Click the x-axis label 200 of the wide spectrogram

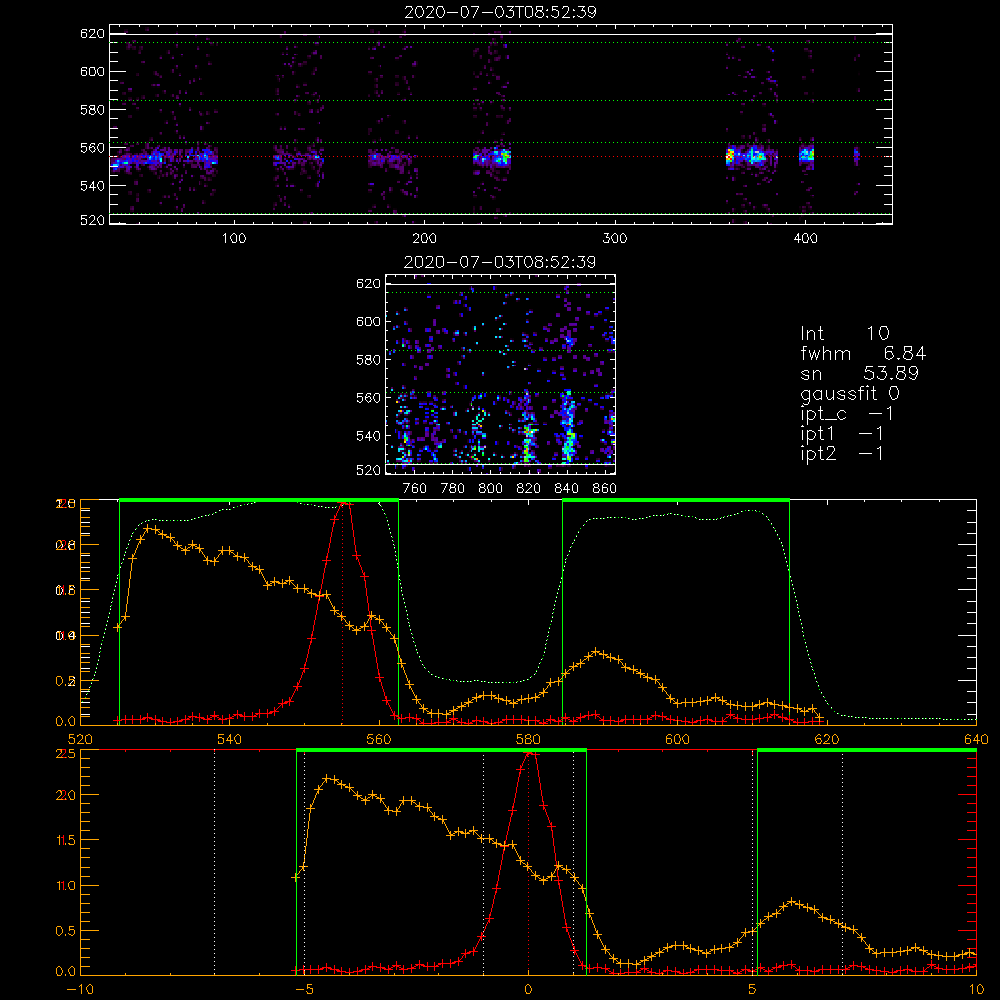tap(424, 239)
